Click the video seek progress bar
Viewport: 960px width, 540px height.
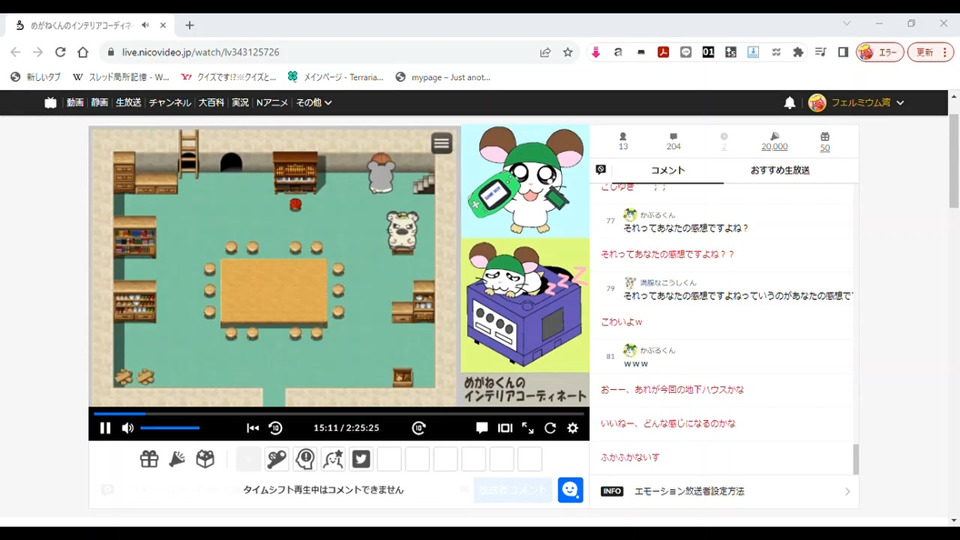pyautogui.click(x=339, y=414)
